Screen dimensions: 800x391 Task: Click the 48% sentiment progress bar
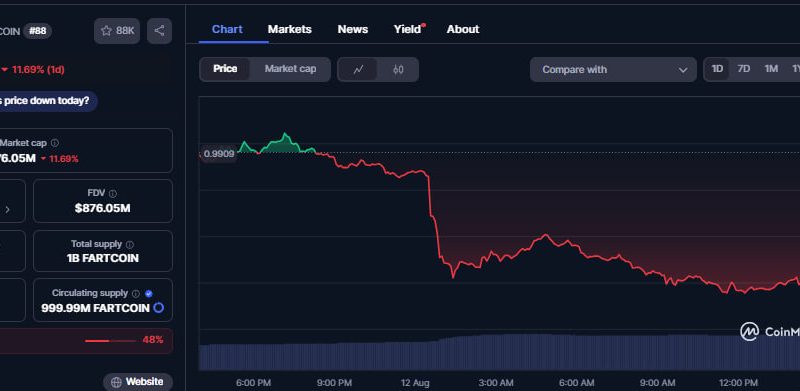click(x=110, y=340)
